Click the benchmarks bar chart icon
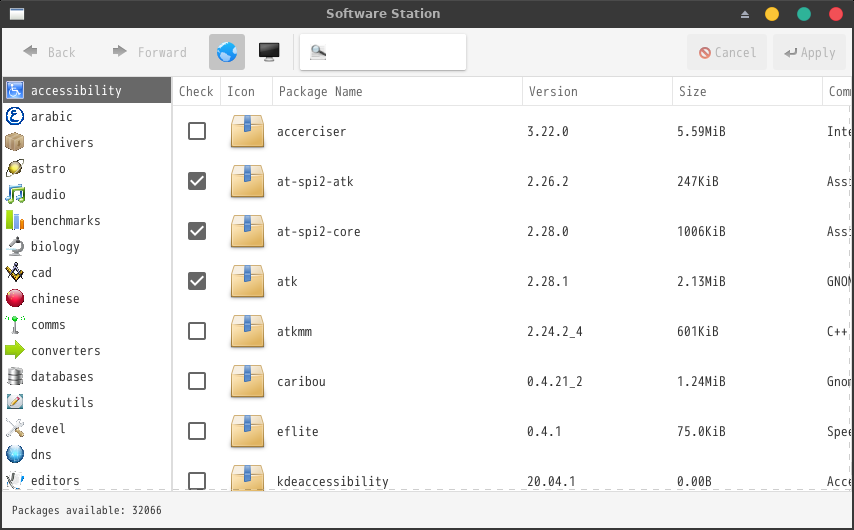Image resolution: width=854 pixels, height=530 pixels. pos(15,220)
